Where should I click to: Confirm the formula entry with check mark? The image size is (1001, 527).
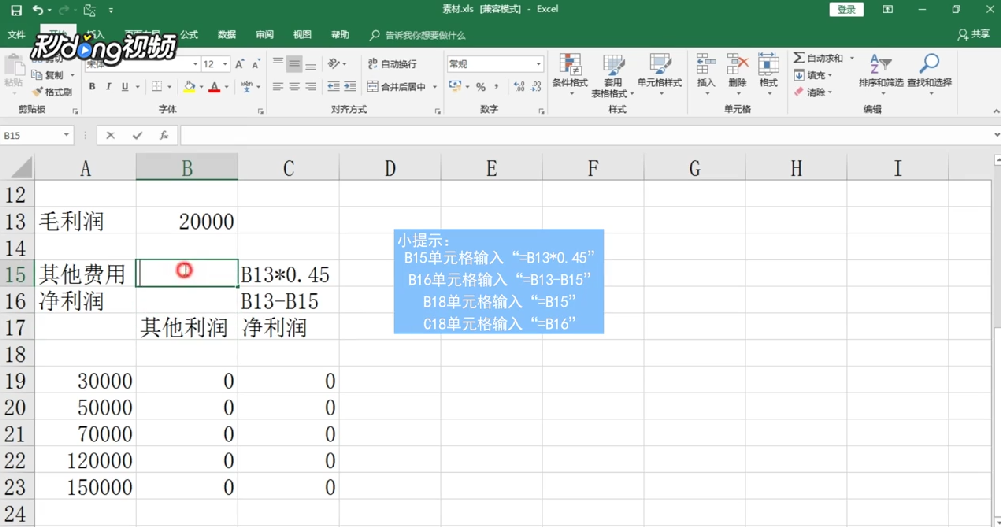137,135
